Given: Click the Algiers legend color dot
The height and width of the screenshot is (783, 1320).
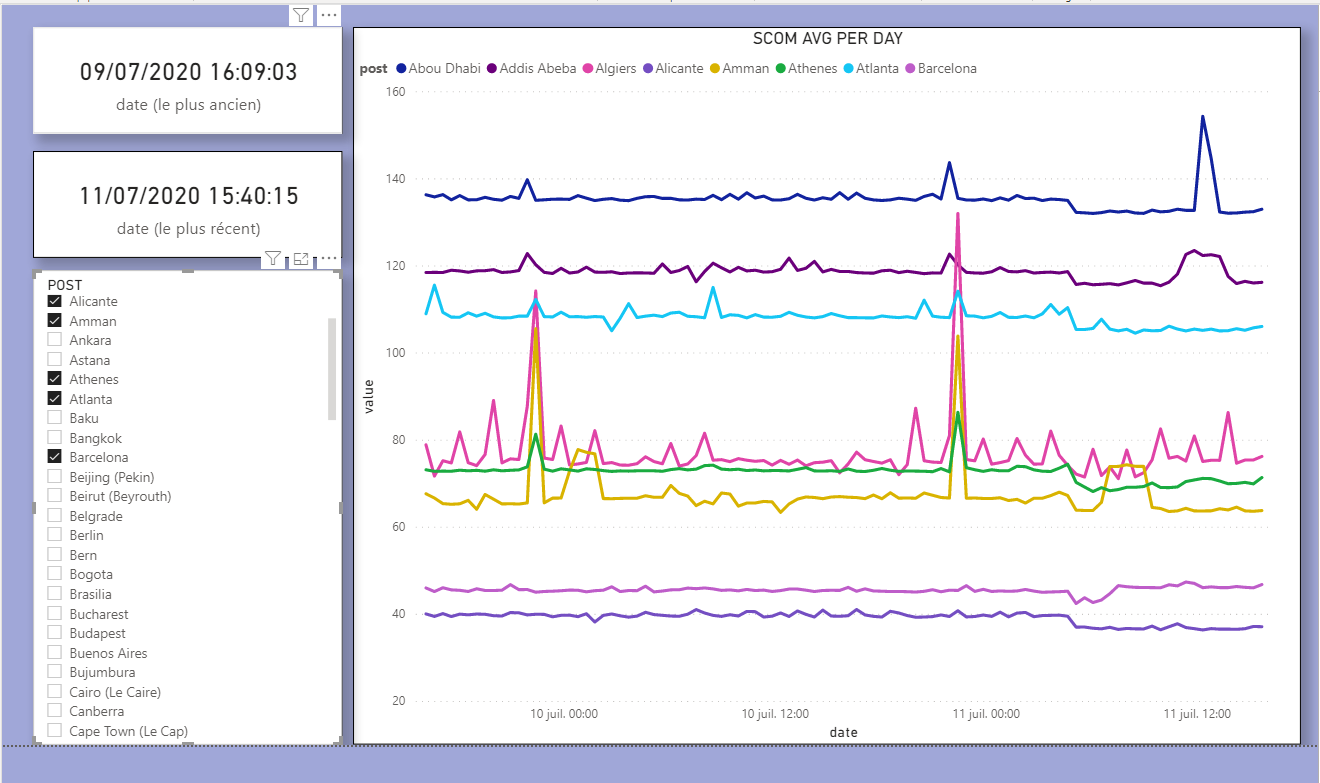Looking at the screenshot, I should click(x=588, y=69).
